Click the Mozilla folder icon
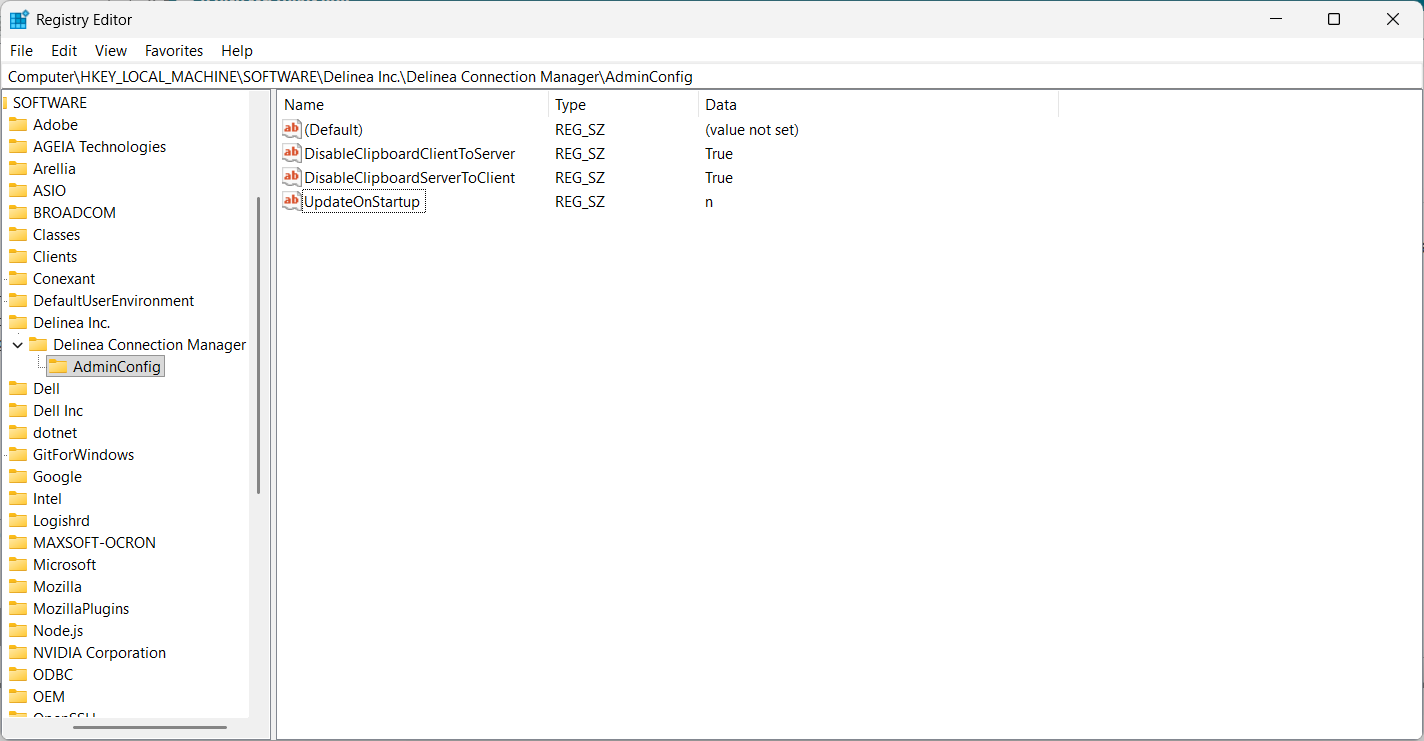 18,587
